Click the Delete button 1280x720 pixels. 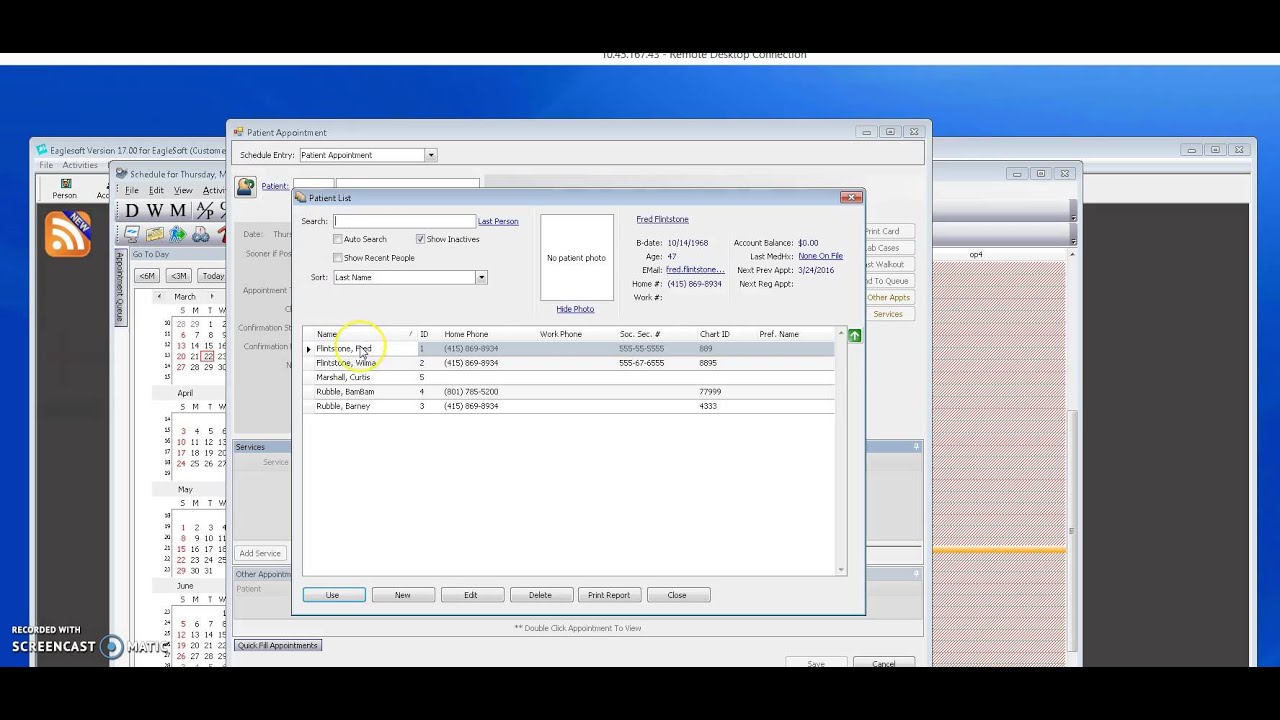540,595
